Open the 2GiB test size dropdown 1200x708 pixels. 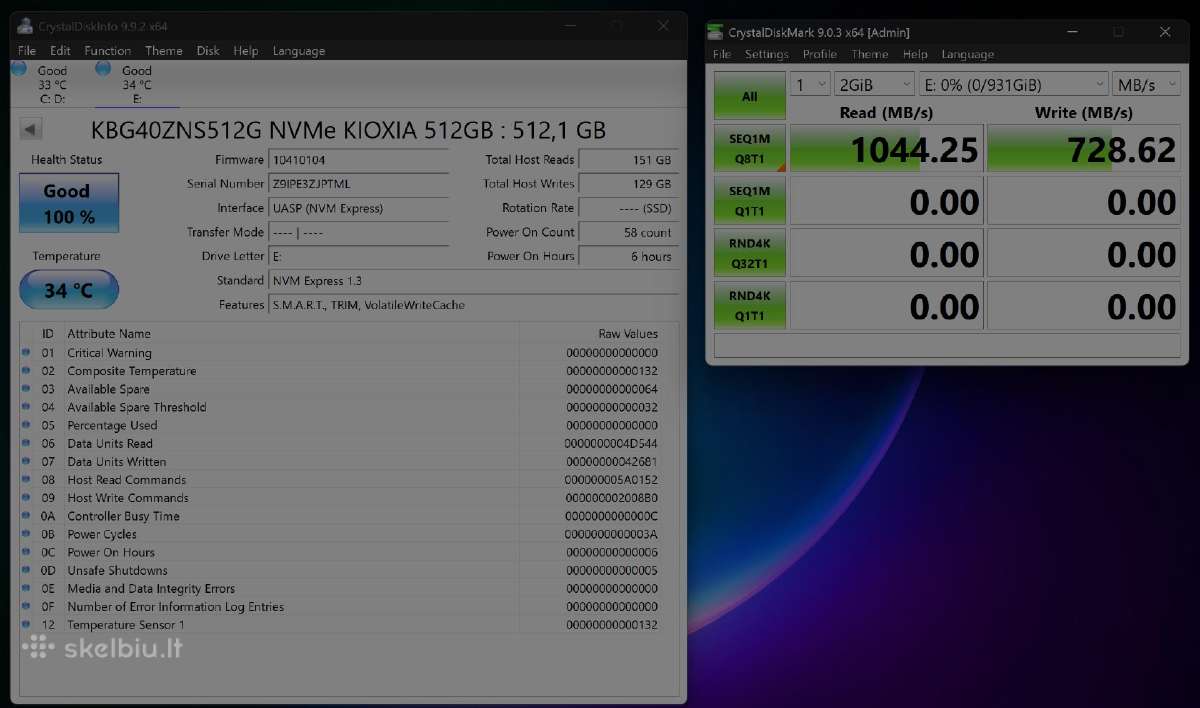click(x=874, y=84)
